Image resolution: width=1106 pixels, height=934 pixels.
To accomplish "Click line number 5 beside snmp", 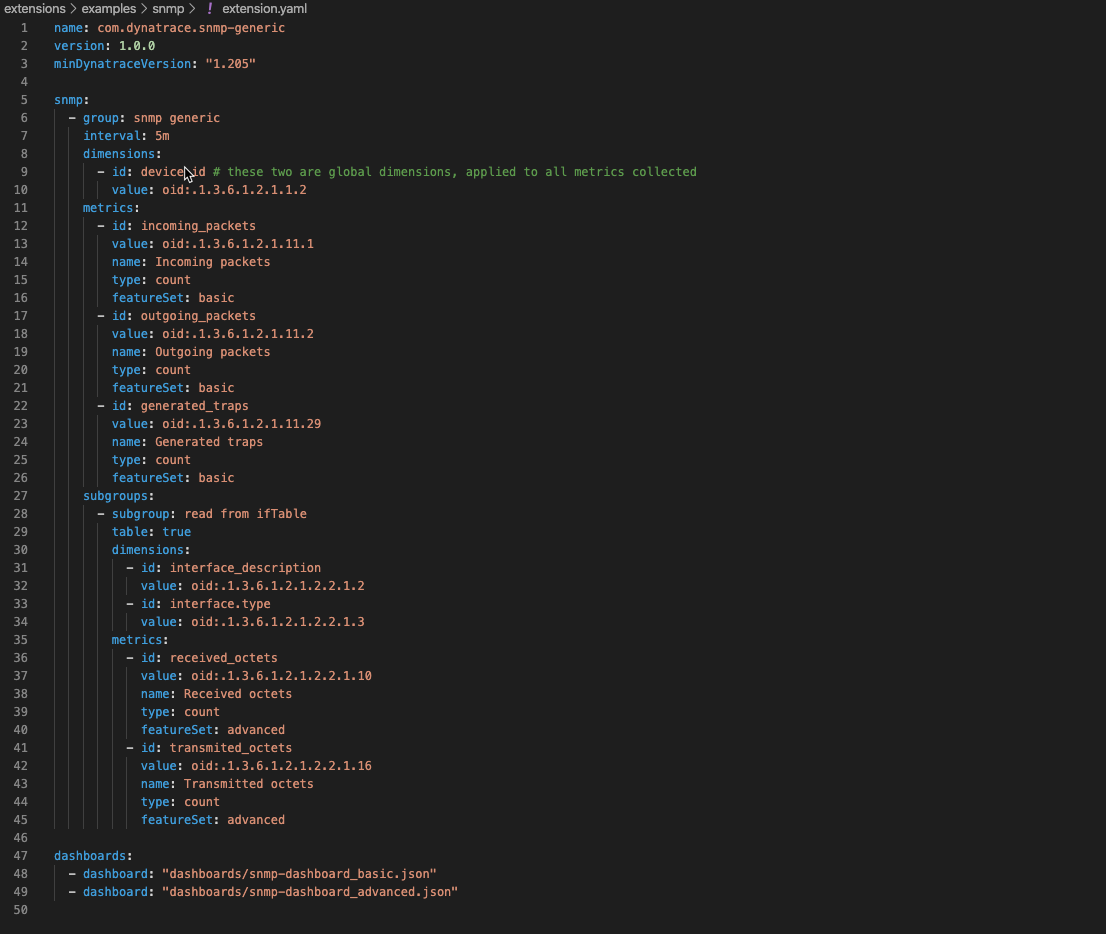I will [x=24, y=100].
